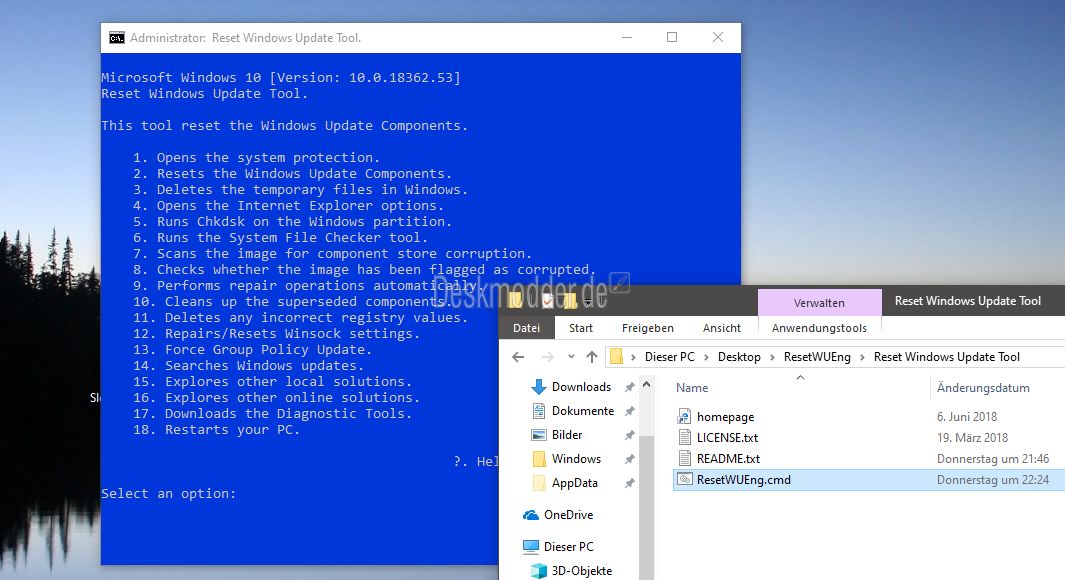1065x580 pixels.
Task: Switch to the Anwendungstools ribbon tab
Action: click(x=819, y=328)
